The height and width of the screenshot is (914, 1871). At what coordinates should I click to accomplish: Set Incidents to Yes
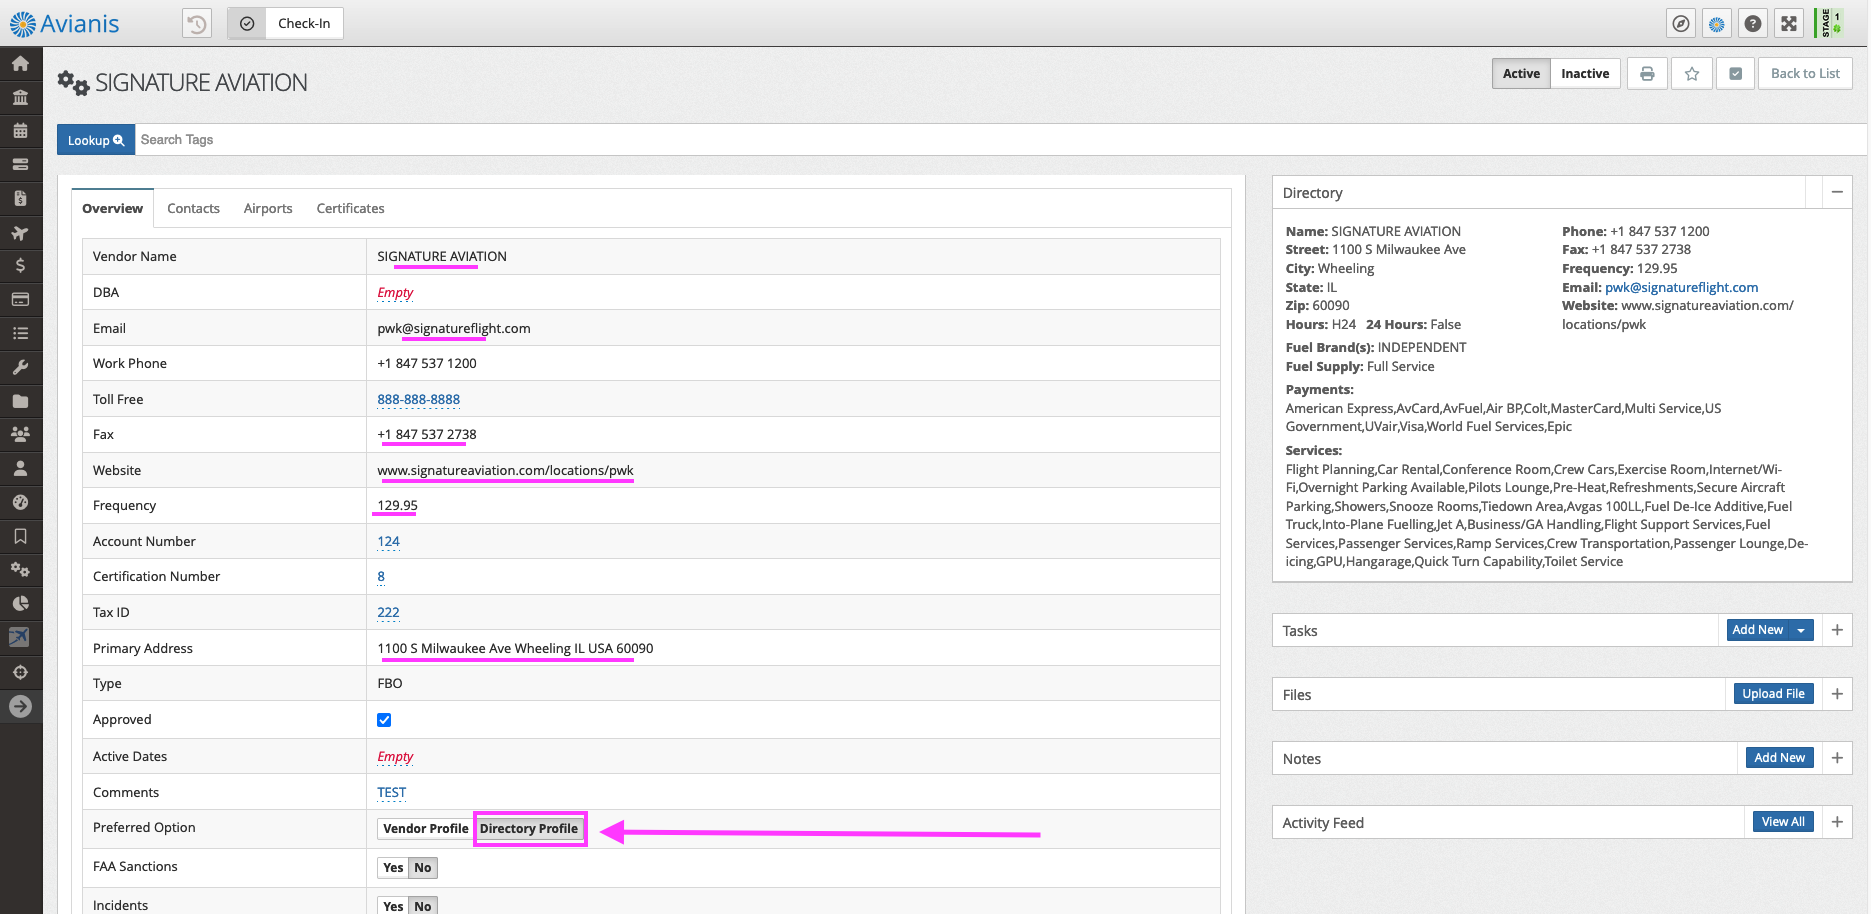point(393,906)
